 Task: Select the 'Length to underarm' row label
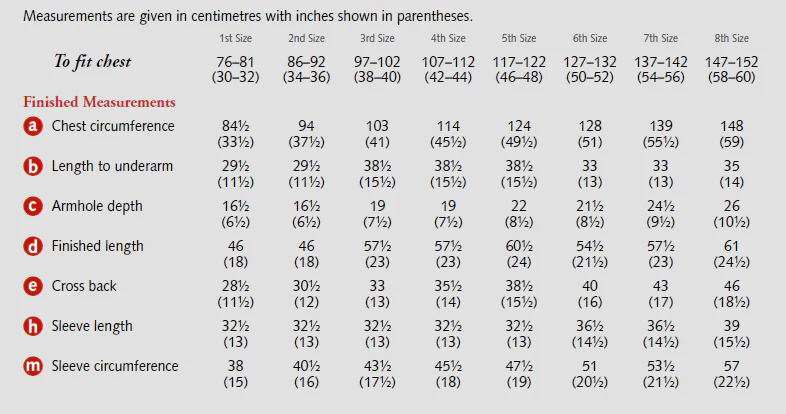111,166
